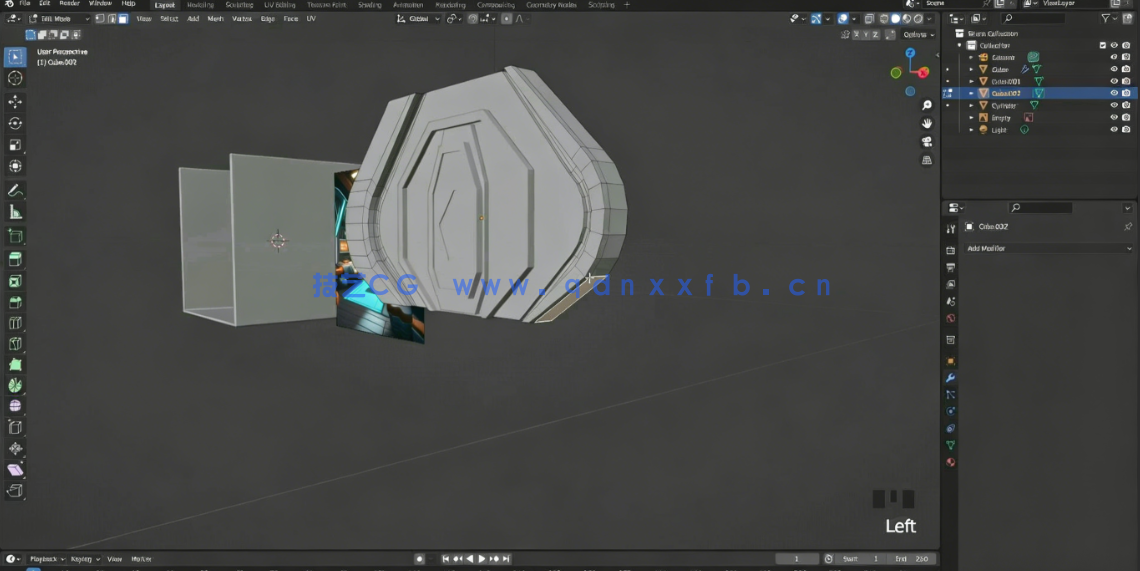
Task: Open the Object Data green triangle tab
Action: pos(950,445)
